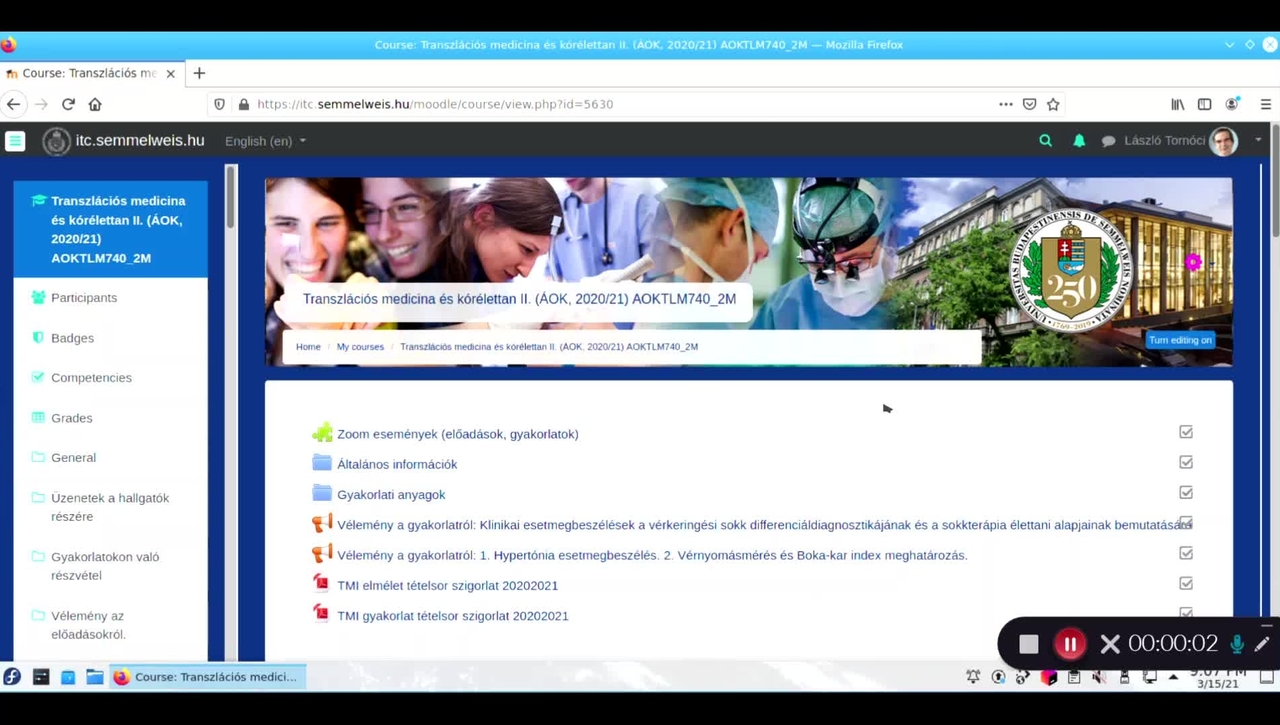The width and height of the screenshot is (1280, 725).
Task: Open TMI elmélet tételsor szigorlat 20202021 link
Action: pyautogui.click(x=447, y=585)
